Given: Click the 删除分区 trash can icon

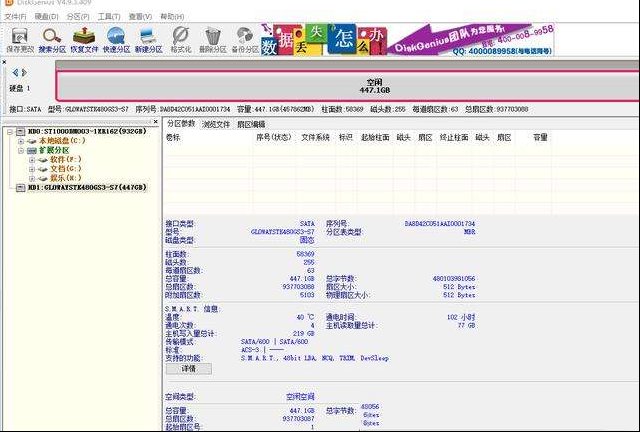Looking at the screenshot, I should tap(212, 36).
